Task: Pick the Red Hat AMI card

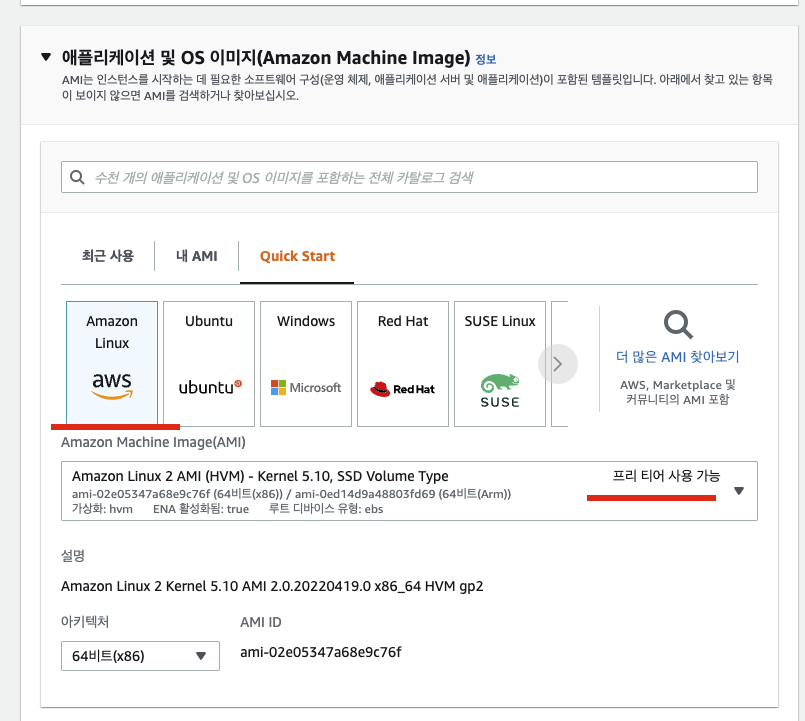Action: (x=403, y=364)
